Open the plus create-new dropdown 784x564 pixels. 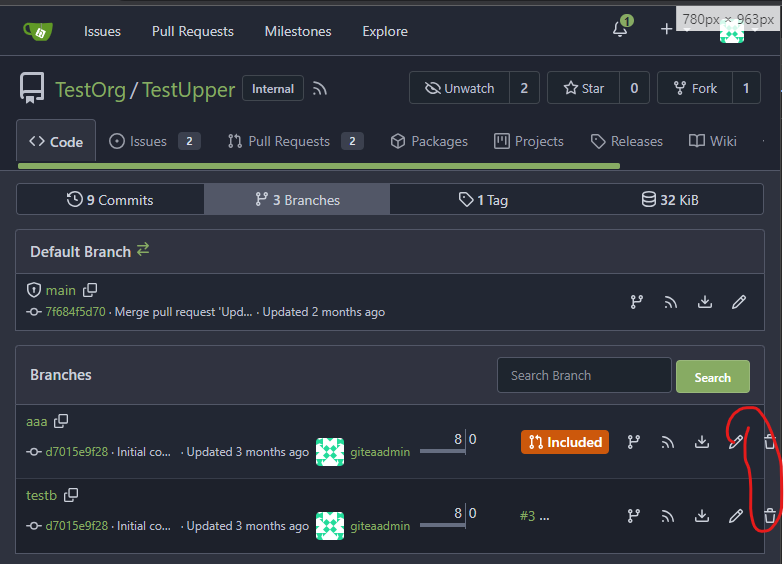pos(667,30)
